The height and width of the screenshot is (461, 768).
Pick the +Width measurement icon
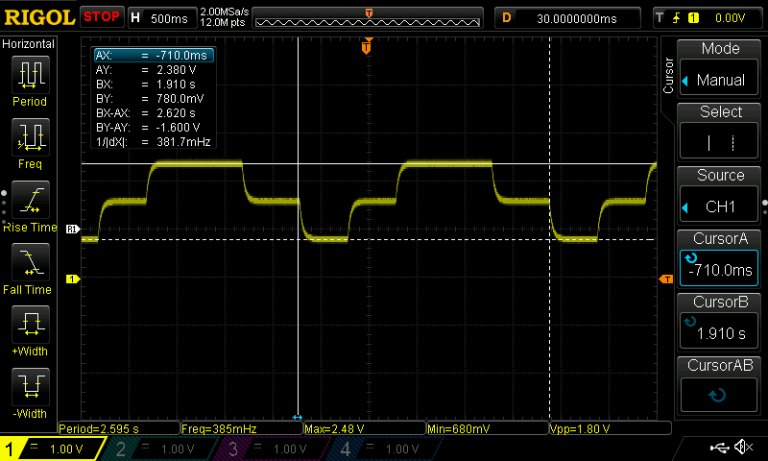[x=30, y=322]
